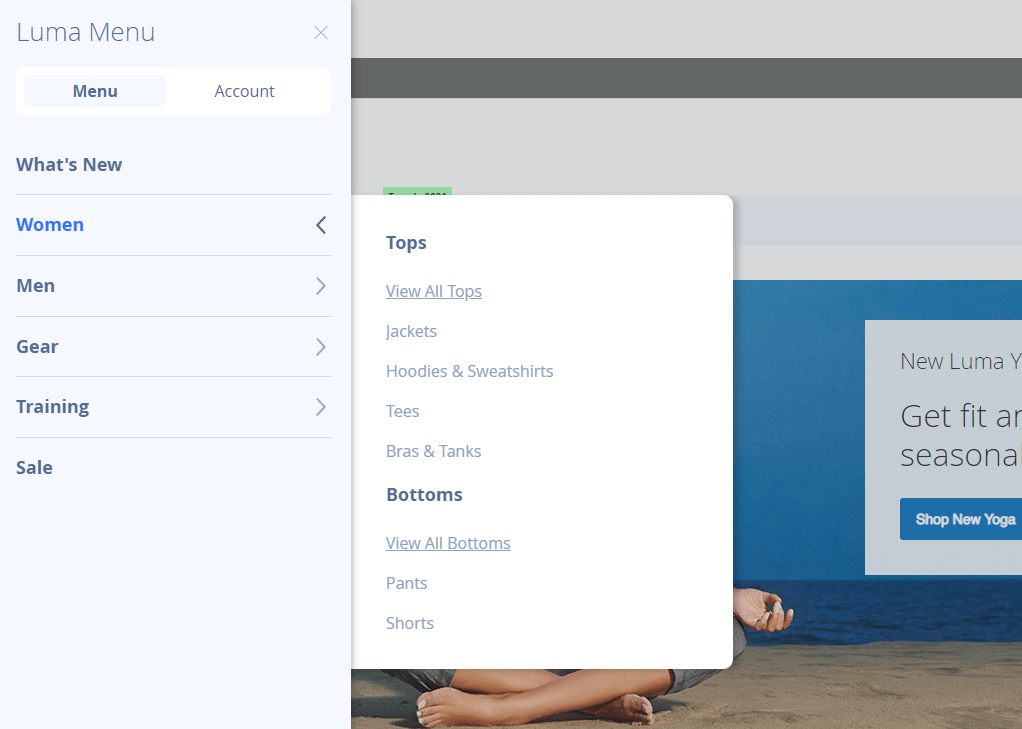Close the Luma Menu panel
The width and height of the screenshot is (1022, 729).
coord(321,33)
